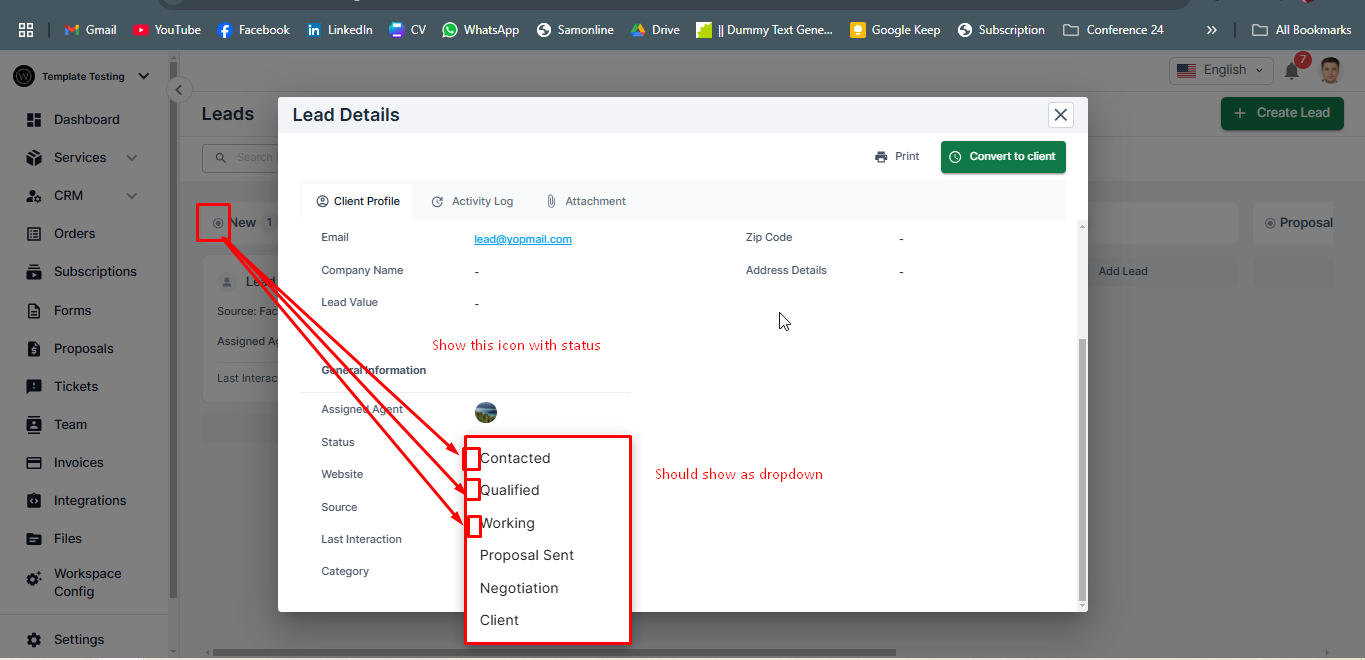1365x660 pixels.
Task: Open Settings in the sidebar
Action: point(65,639)
